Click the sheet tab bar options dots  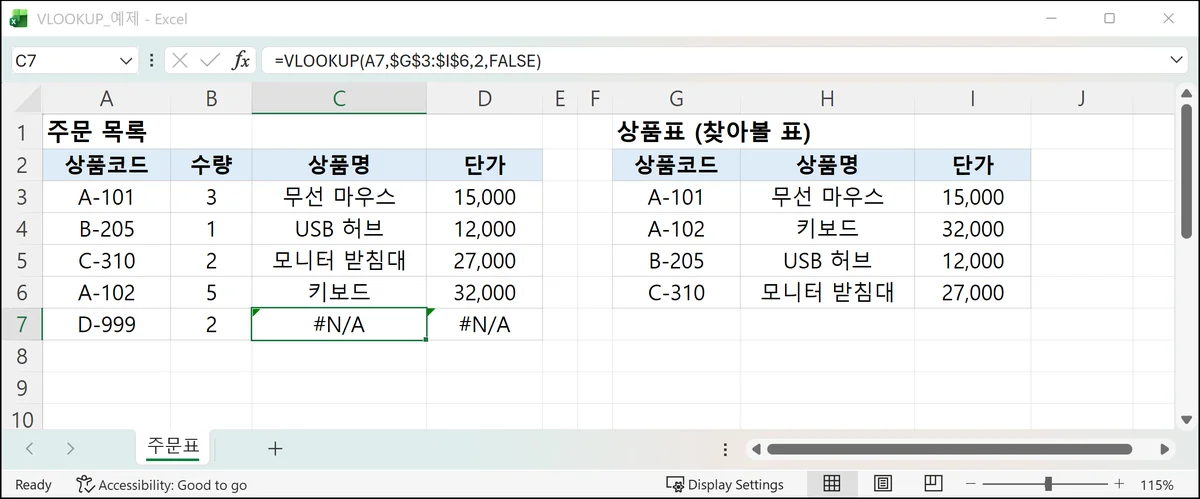(x=723, y=449)
